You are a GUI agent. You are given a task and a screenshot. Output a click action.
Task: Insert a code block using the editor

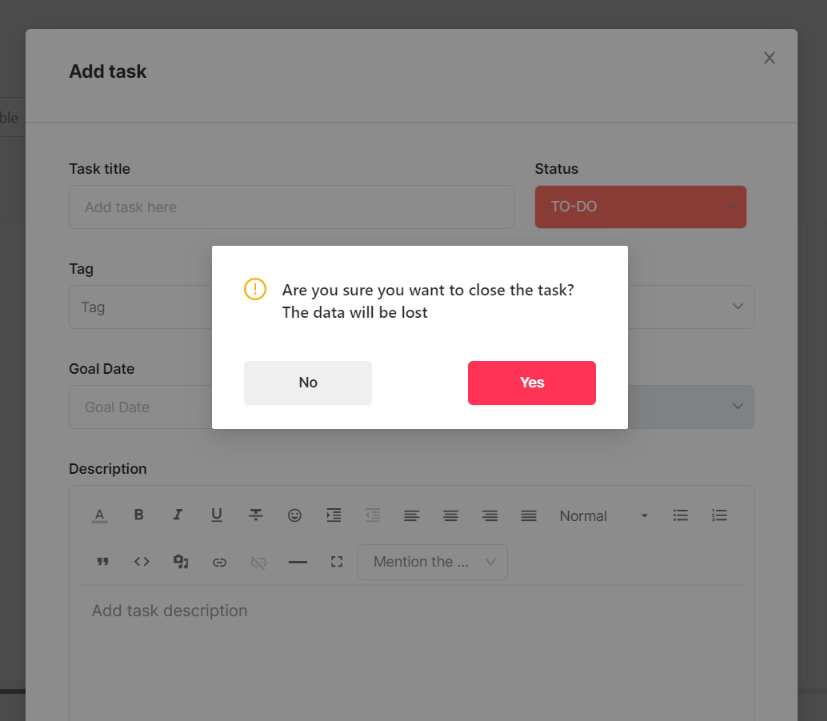(141, 561)
